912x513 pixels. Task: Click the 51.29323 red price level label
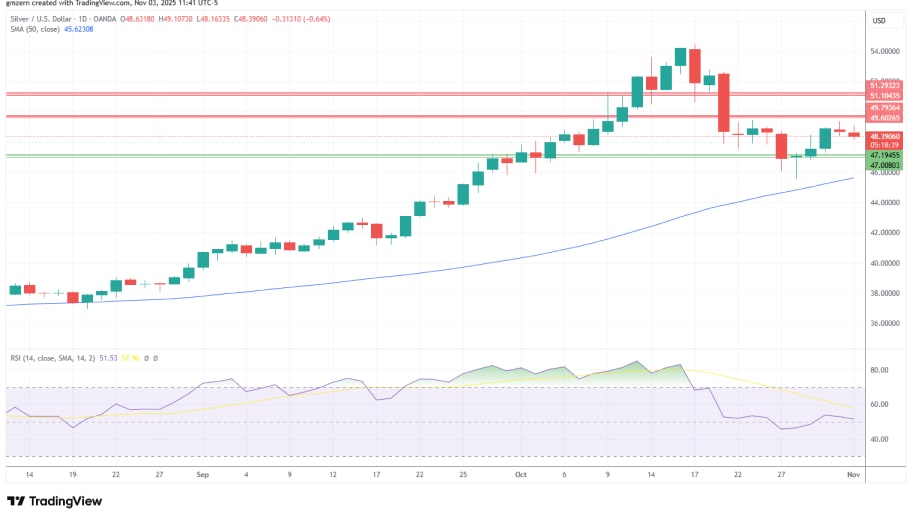(885, 86)
